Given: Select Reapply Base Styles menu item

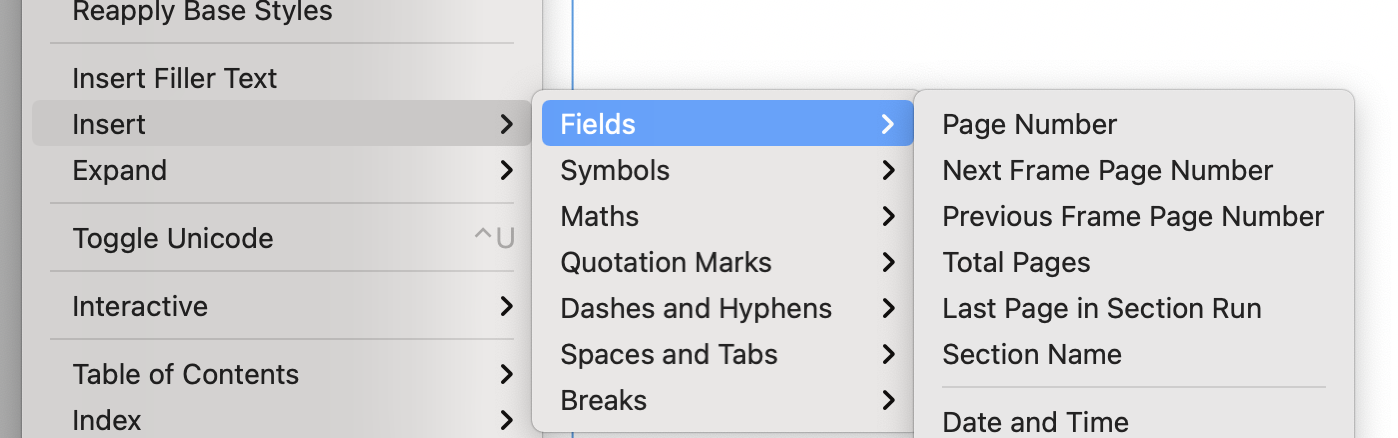Looking at the screenshot, I should click(202, 12).
